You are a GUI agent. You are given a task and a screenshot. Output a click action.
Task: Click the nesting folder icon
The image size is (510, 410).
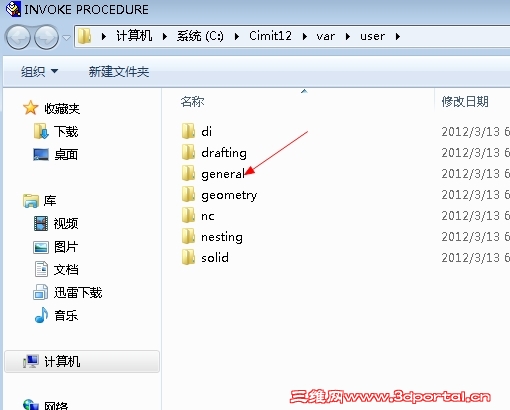(x=189, y=236)
